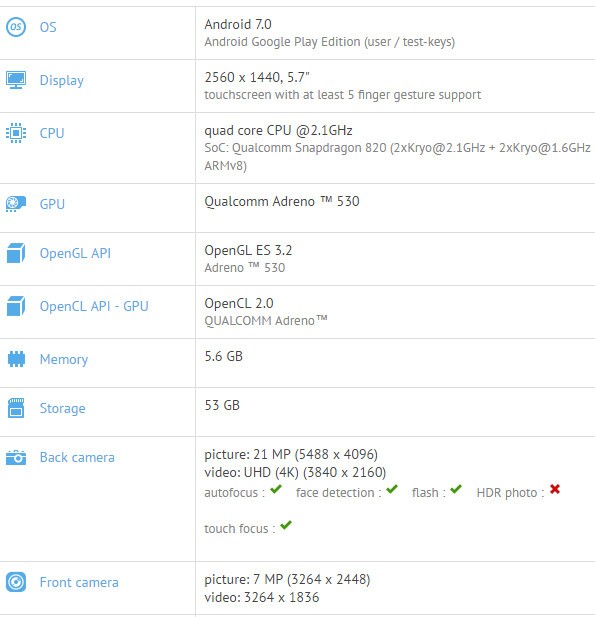This screenshot has height=617, width=595.
Task: Click the HDR photo red cross
Action: [555, 489]
